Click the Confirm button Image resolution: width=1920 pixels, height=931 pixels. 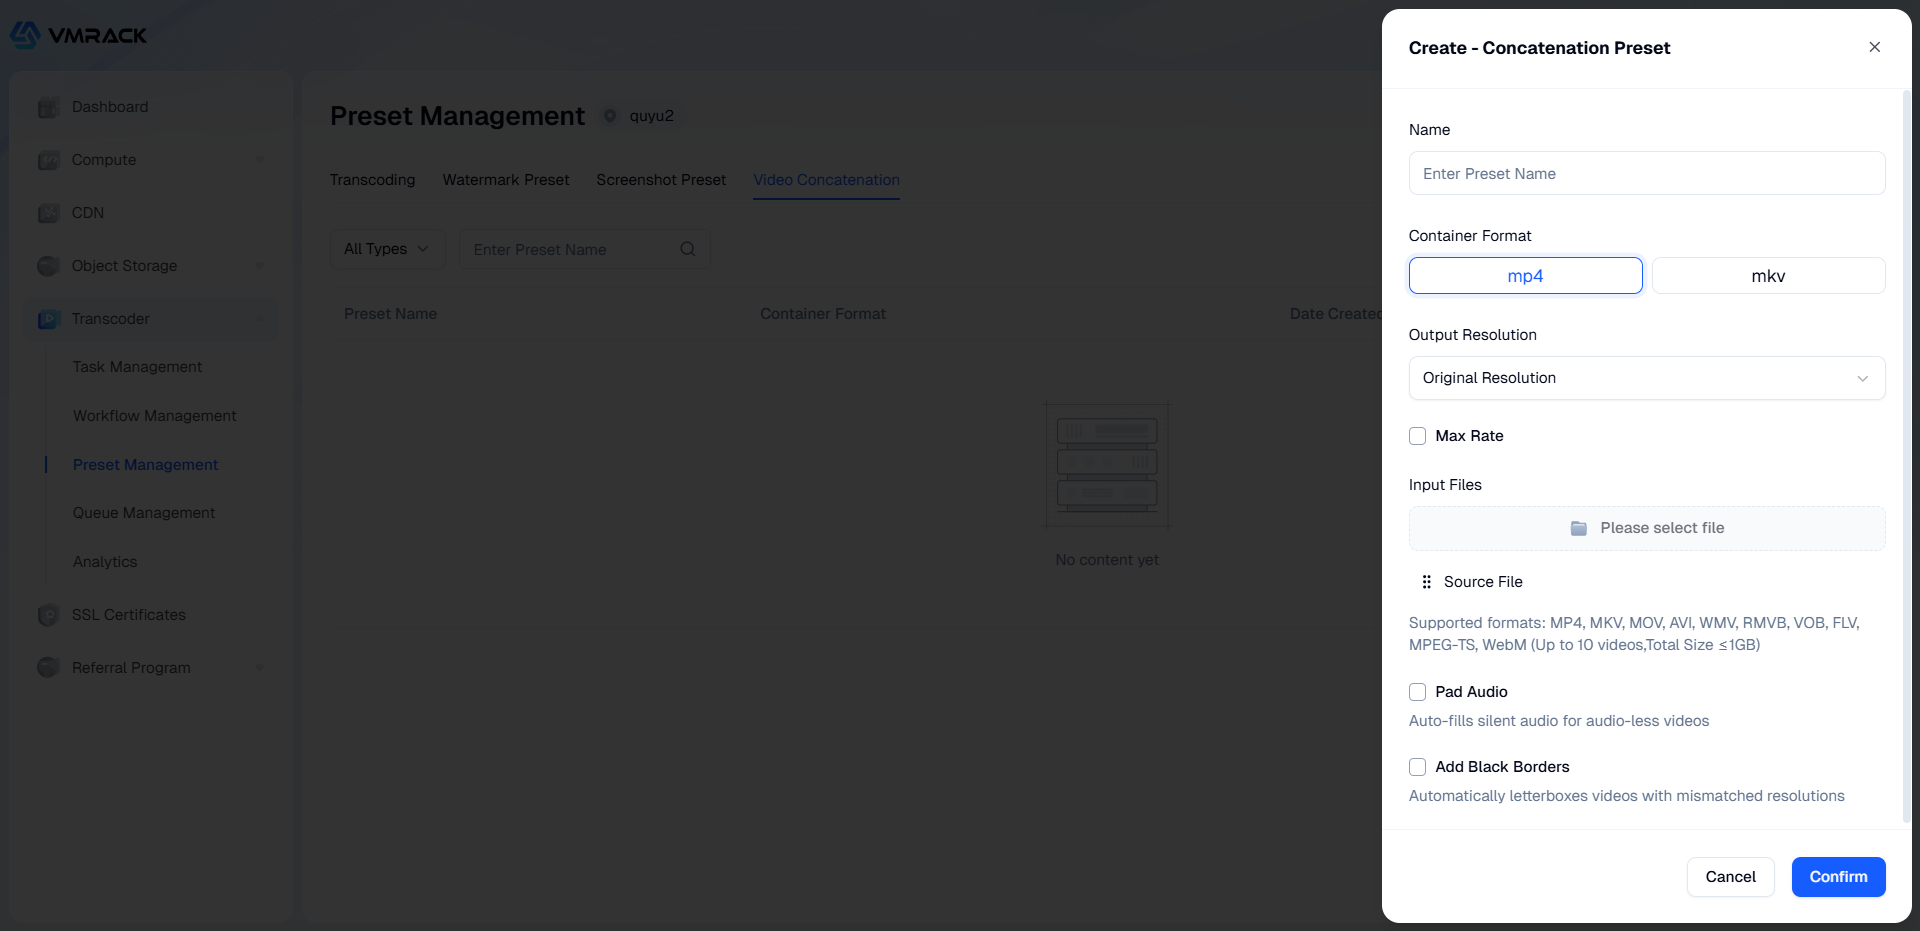coord(1838,877)
